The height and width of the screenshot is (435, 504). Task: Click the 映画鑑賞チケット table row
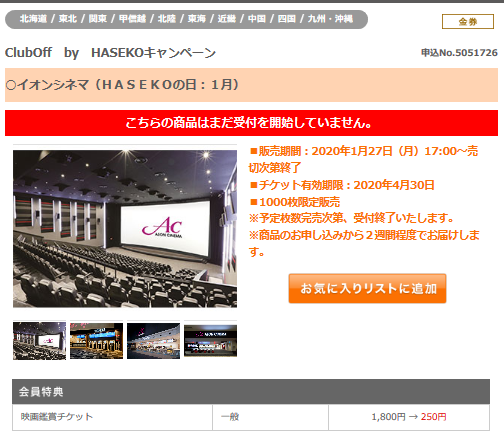pyautogui.click(x=251, y=417)
